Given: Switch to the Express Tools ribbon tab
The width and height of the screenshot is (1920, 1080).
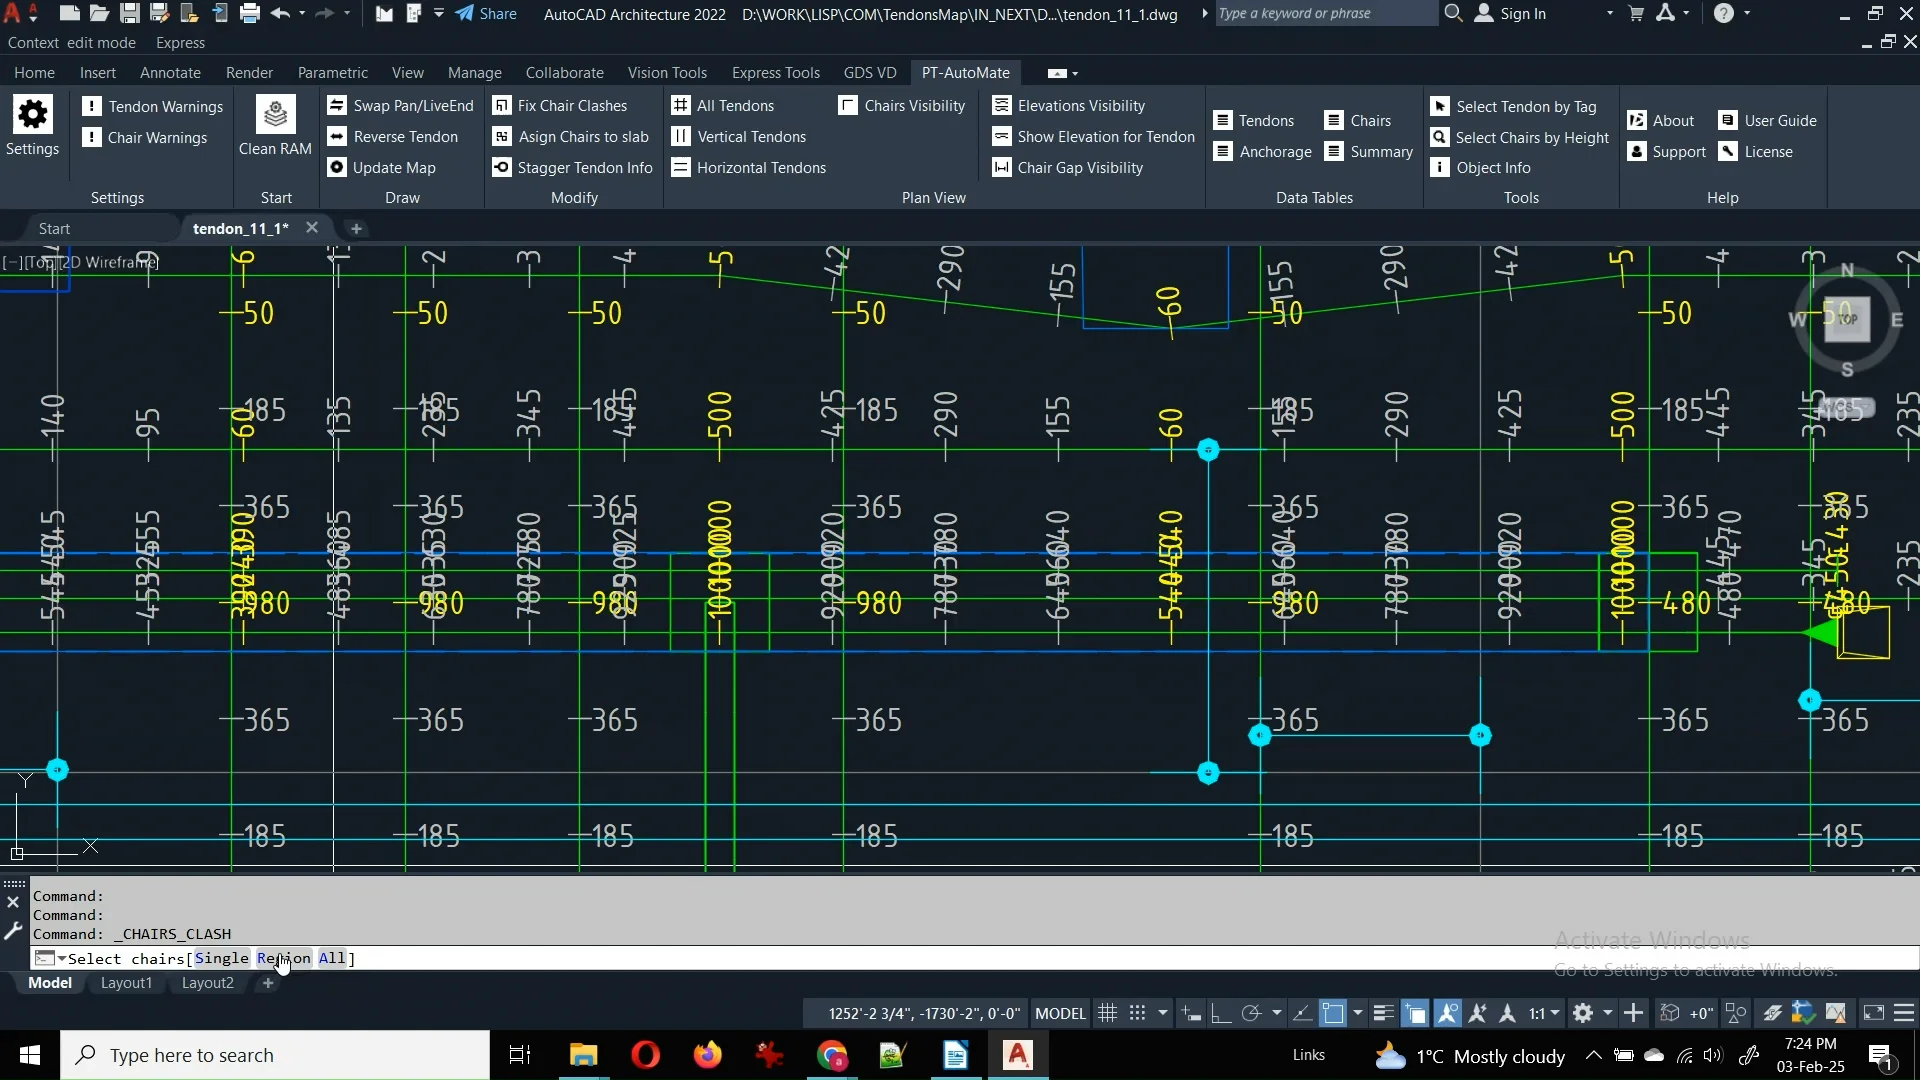Looking at the screenshot, I should [775, 73].
